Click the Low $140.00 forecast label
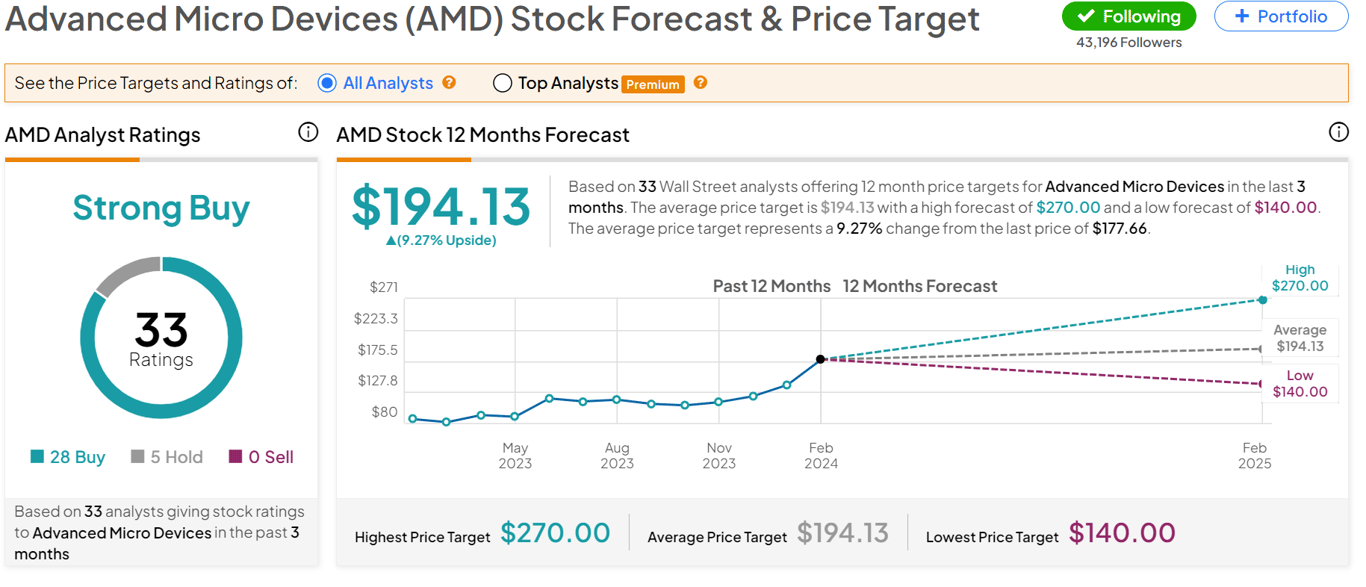The height and width of the screenshot is (587, 1366). coord(1300,384)
